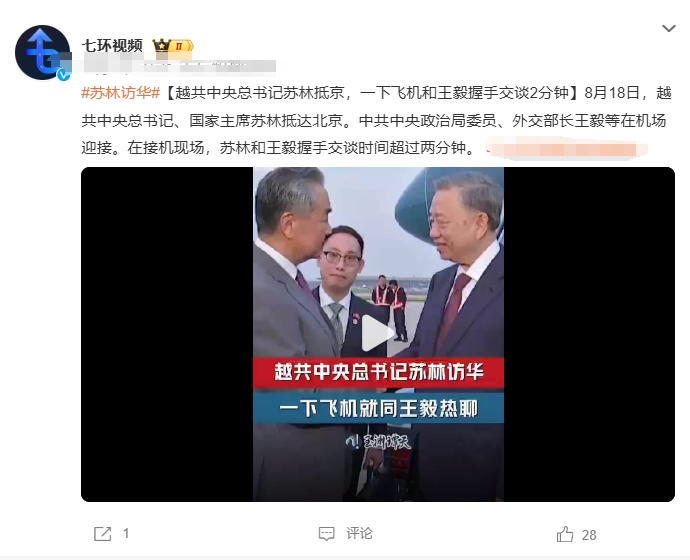This screenshot has width=690, height=560.
Task: Click the share/repost icon
Action: (x=103, y=534)
